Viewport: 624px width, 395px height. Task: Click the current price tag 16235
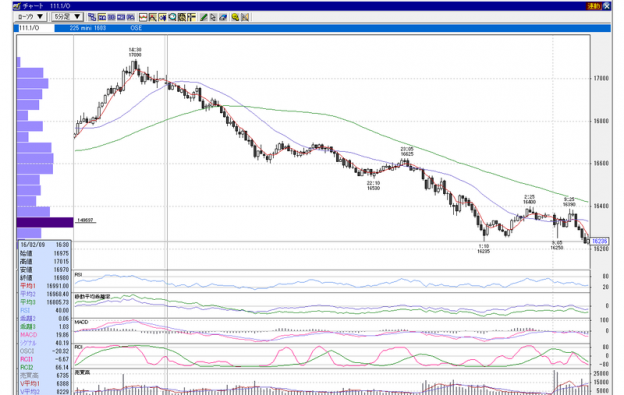click(599, 241)
